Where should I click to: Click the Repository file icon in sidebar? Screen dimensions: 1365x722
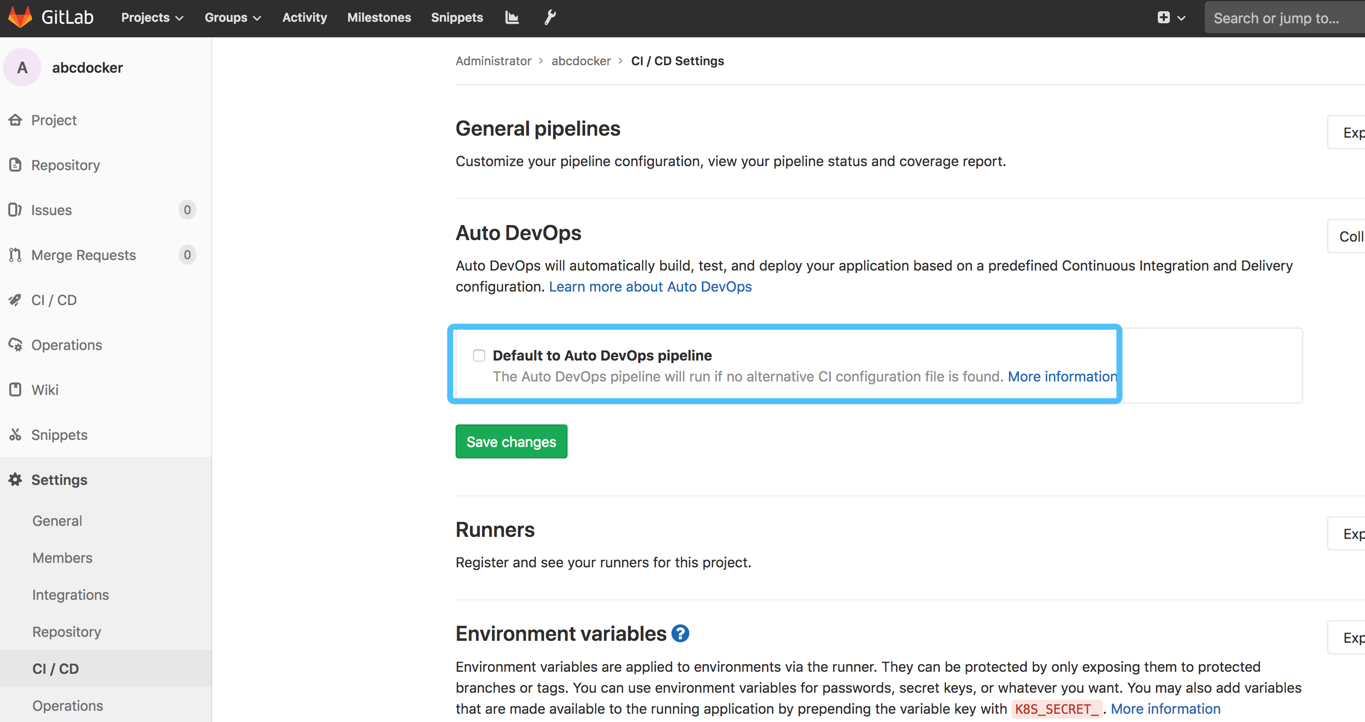[x=15, y=165]
